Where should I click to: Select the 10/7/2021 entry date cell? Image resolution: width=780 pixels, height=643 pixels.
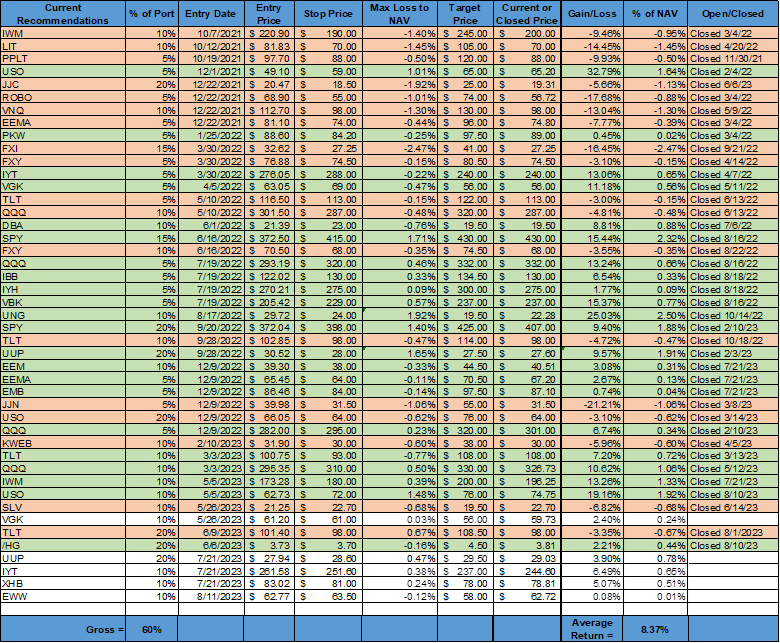pos(210,34)
